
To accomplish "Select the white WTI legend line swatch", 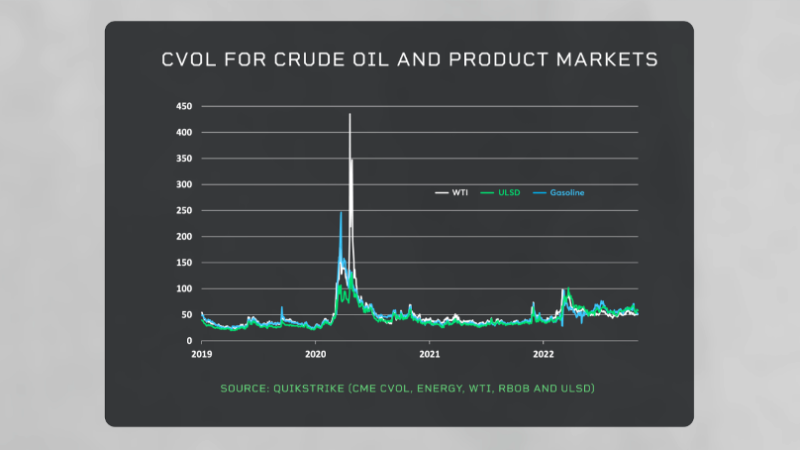I will click(x=441, y=192).
